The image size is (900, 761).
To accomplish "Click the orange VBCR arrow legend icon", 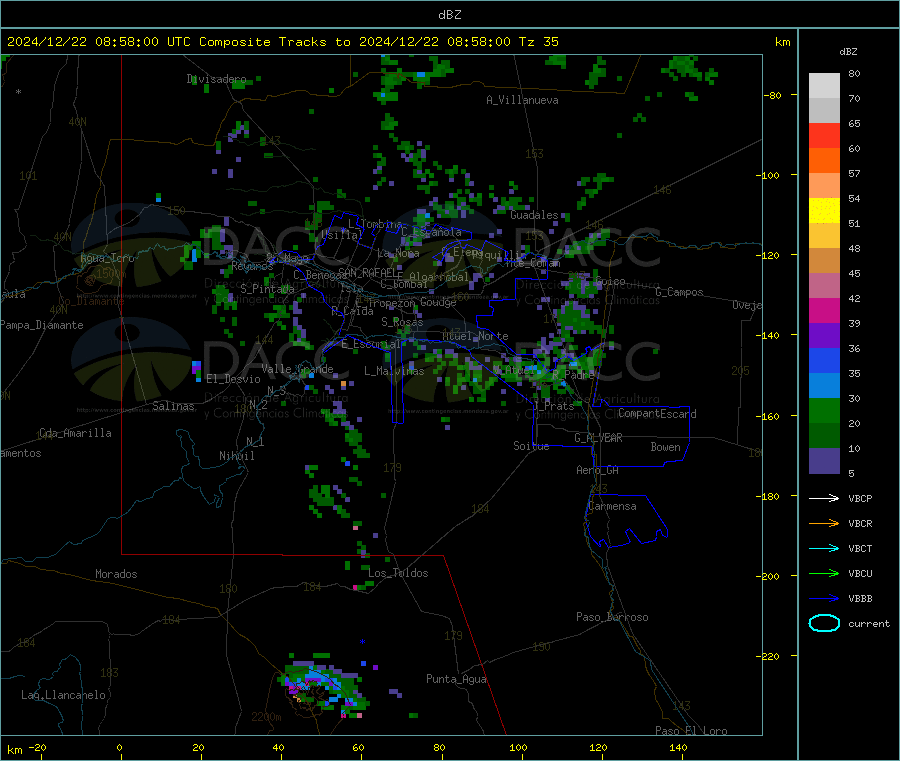I will coord(824,523).
